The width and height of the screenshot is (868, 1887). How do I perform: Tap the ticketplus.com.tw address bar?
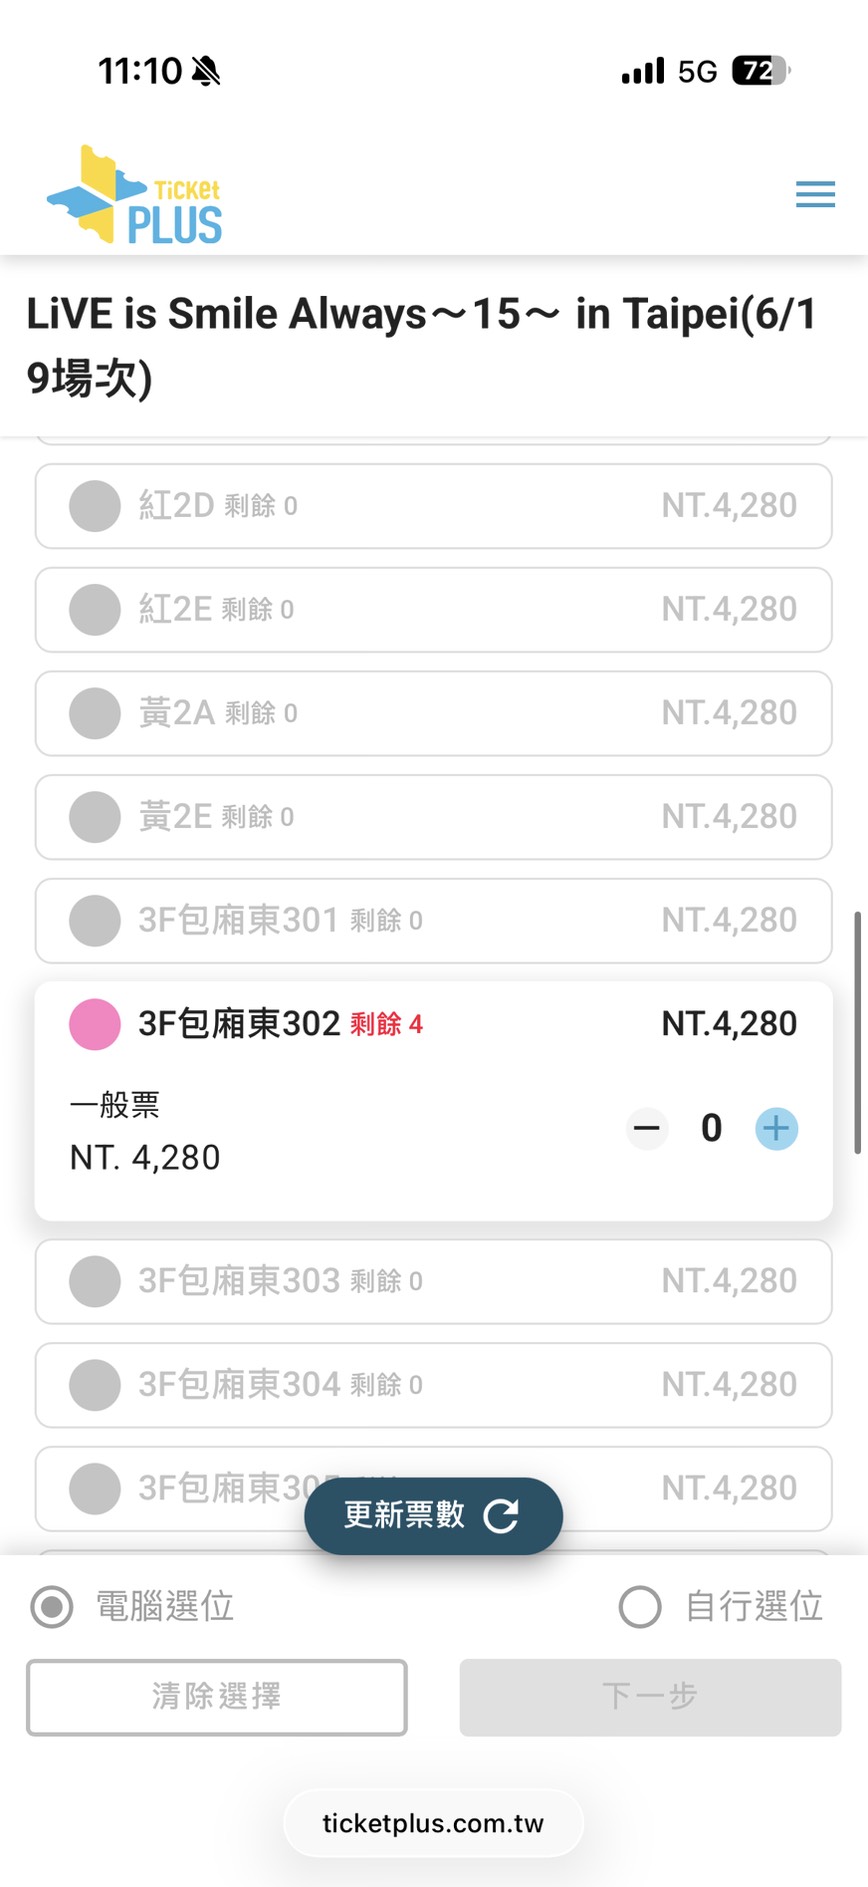coord(433,1823)
